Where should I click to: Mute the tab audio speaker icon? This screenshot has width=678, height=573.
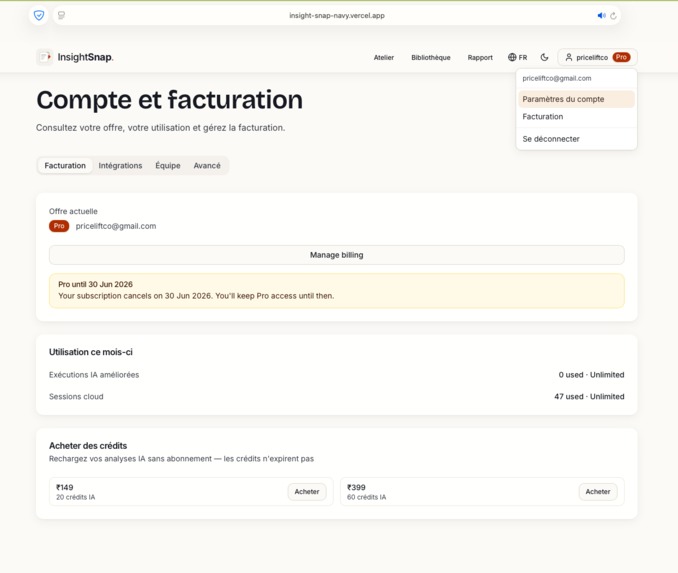click(x=601, y=16)
